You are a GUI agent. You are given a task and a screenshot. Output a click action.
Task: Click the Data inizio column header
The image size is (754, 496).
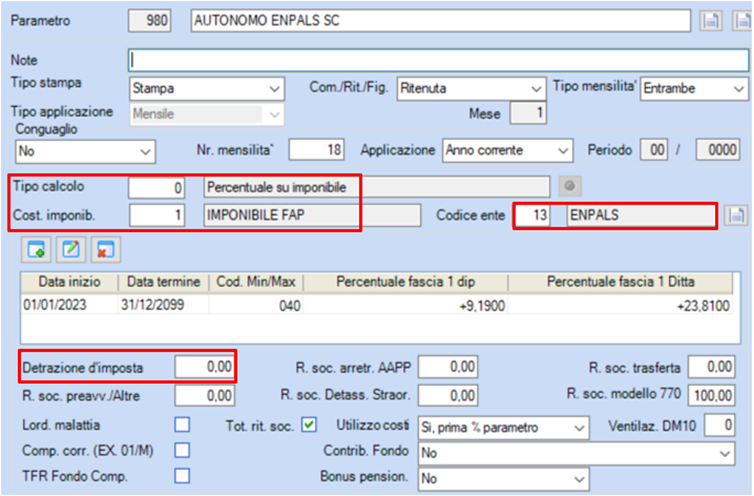[69, 282]
